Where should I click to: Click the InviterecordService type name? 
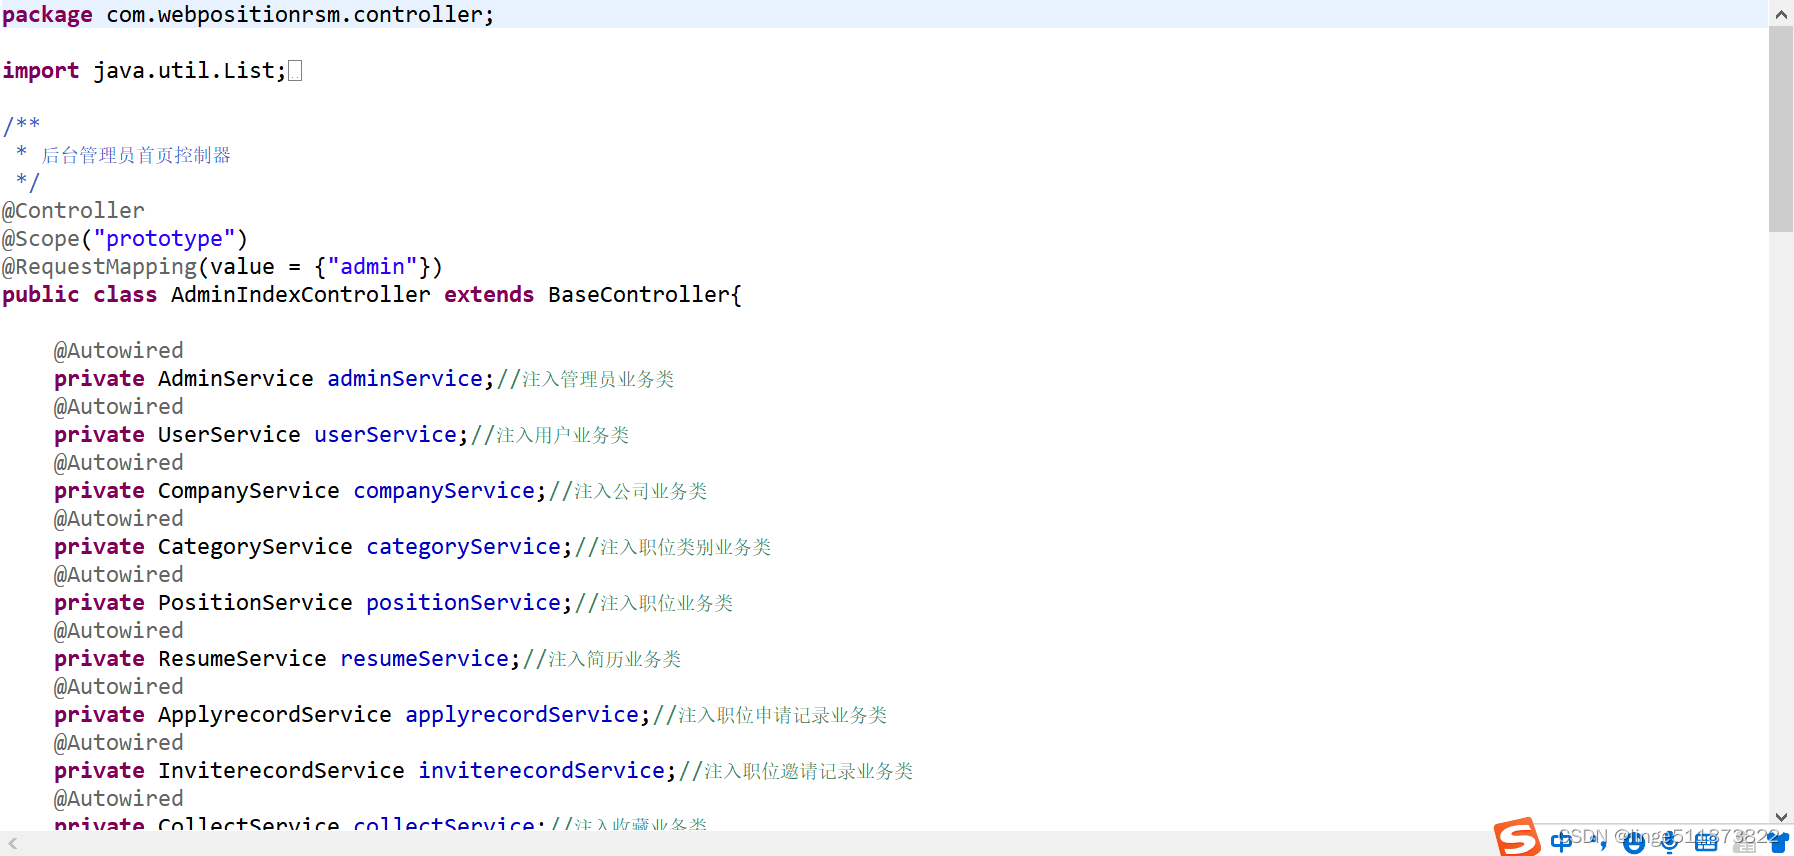coord(281,771)
